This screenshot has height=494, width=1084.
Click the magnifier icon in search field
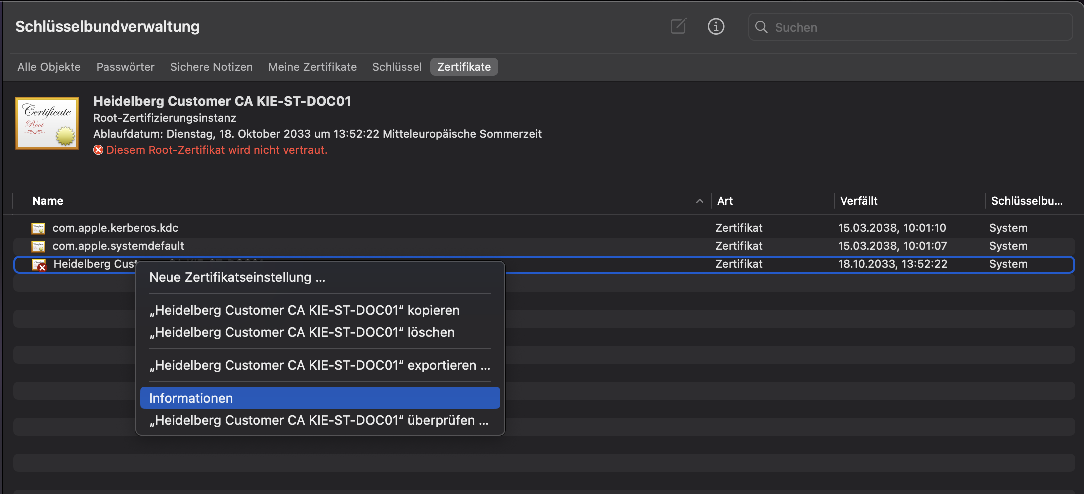click(761, 28)
